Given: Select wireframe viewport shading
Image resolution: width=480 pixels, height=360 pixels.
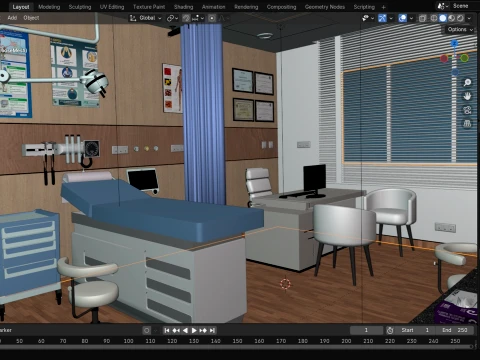Looking at the screenshot, I should point(434,18).
